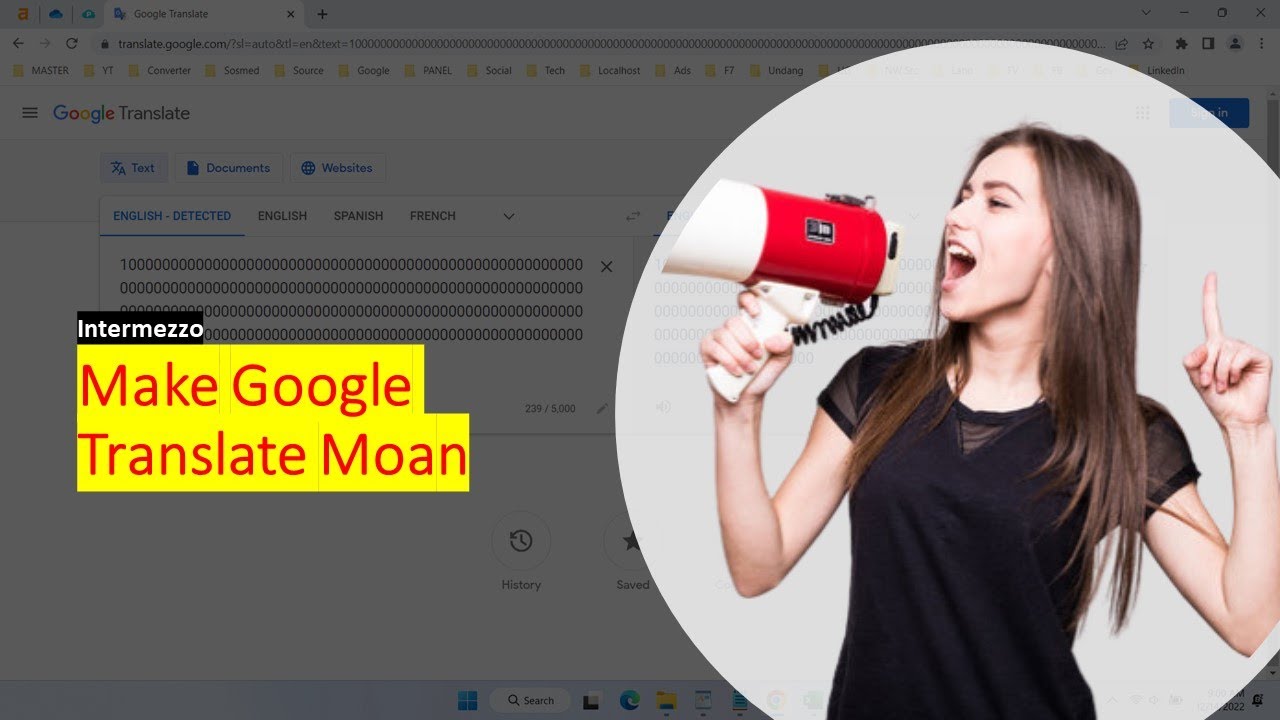Screen dimensions: 1280x720
Task: Listen to the translated text speaker
Action: pyautogui.click(x=663, y=407)
